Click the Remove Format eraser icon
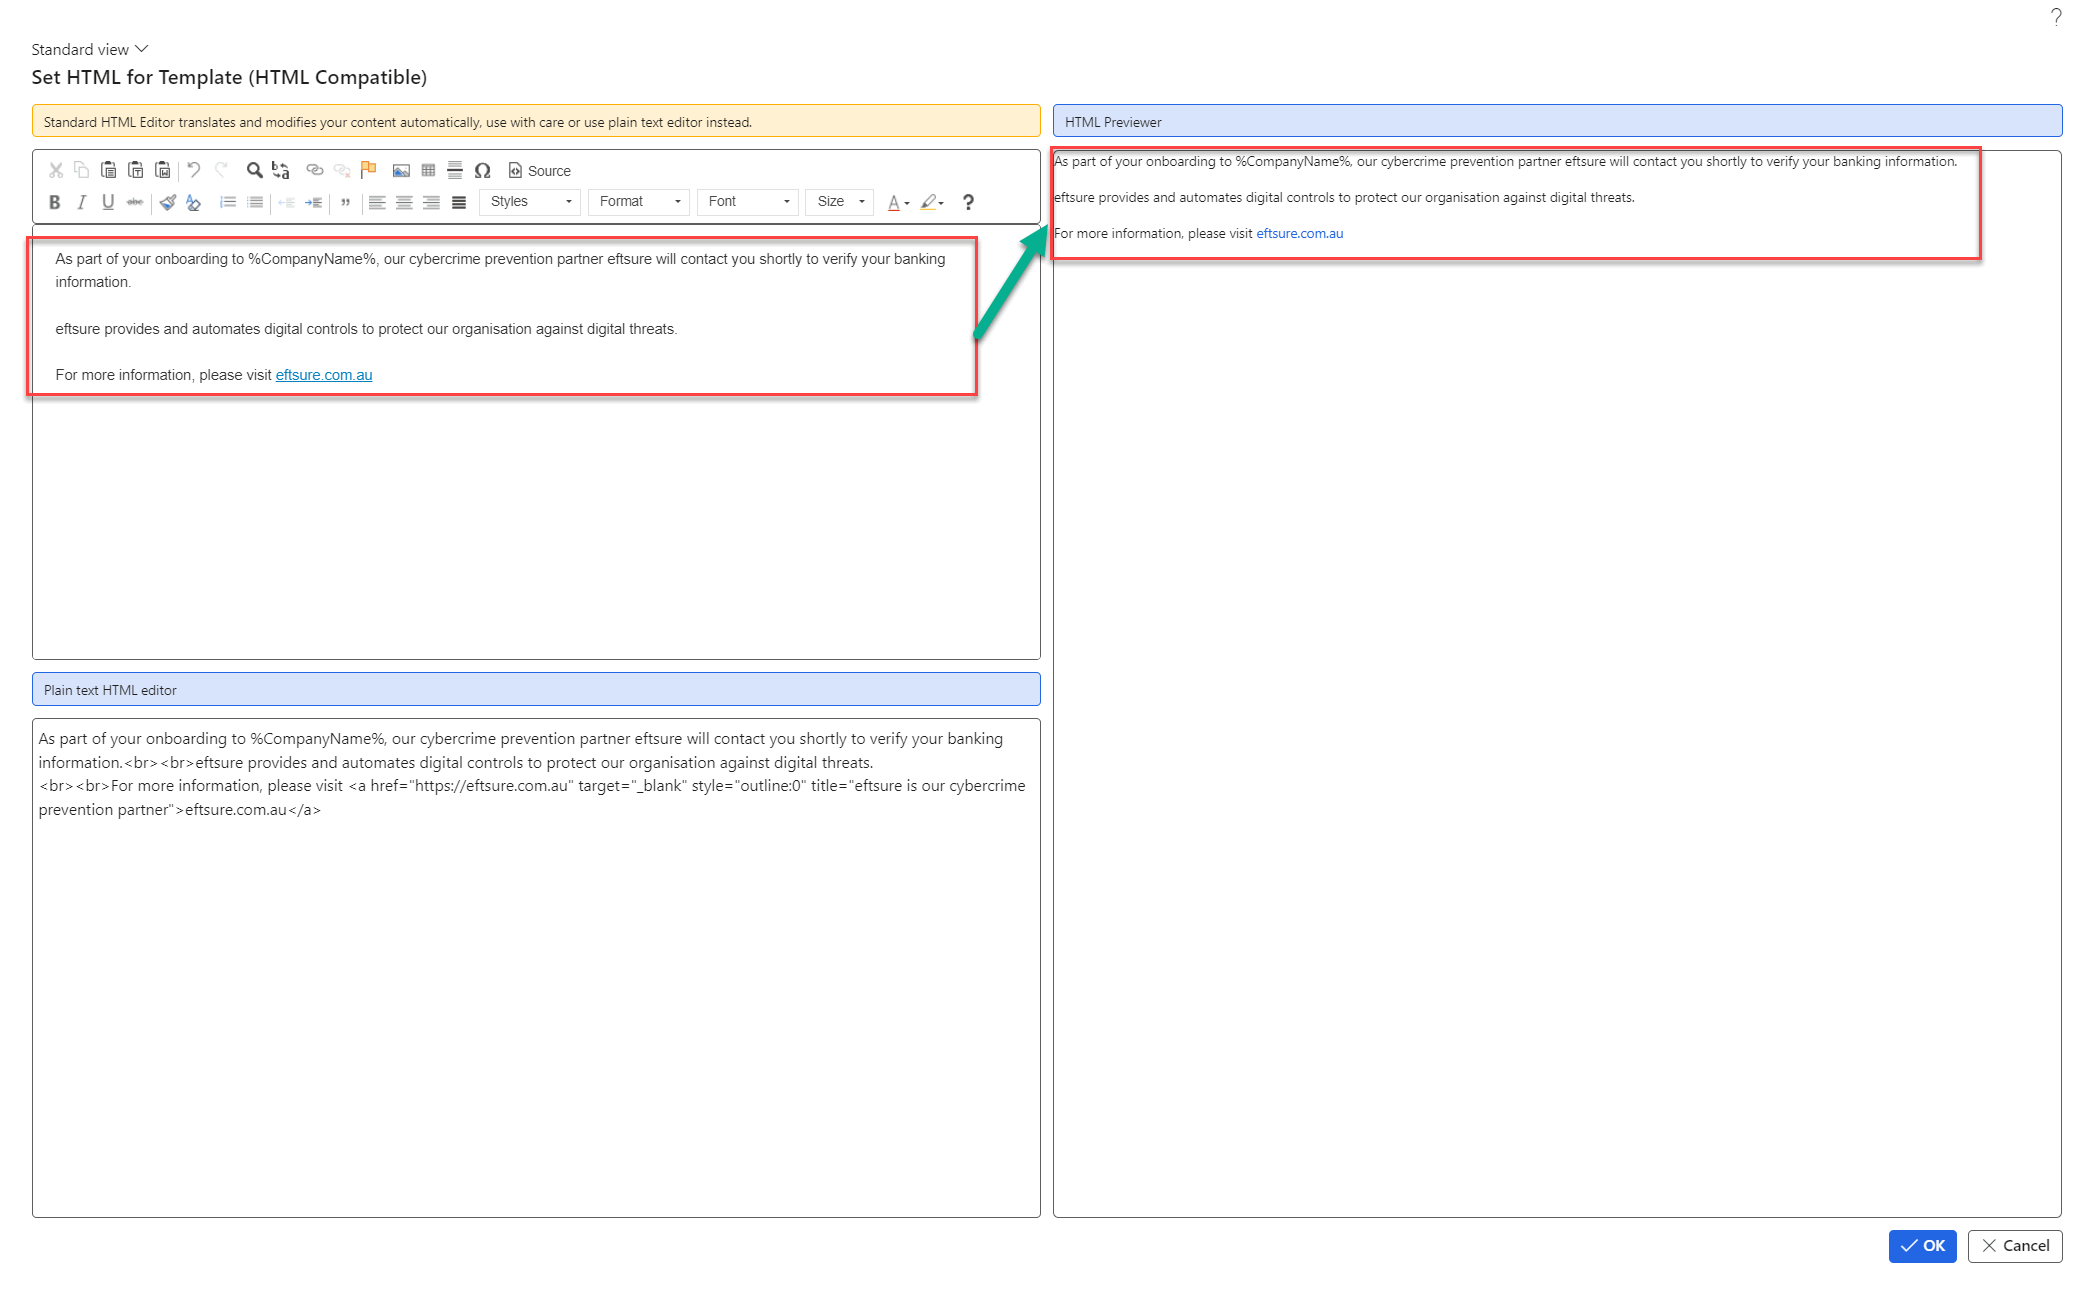 [194, 202]
